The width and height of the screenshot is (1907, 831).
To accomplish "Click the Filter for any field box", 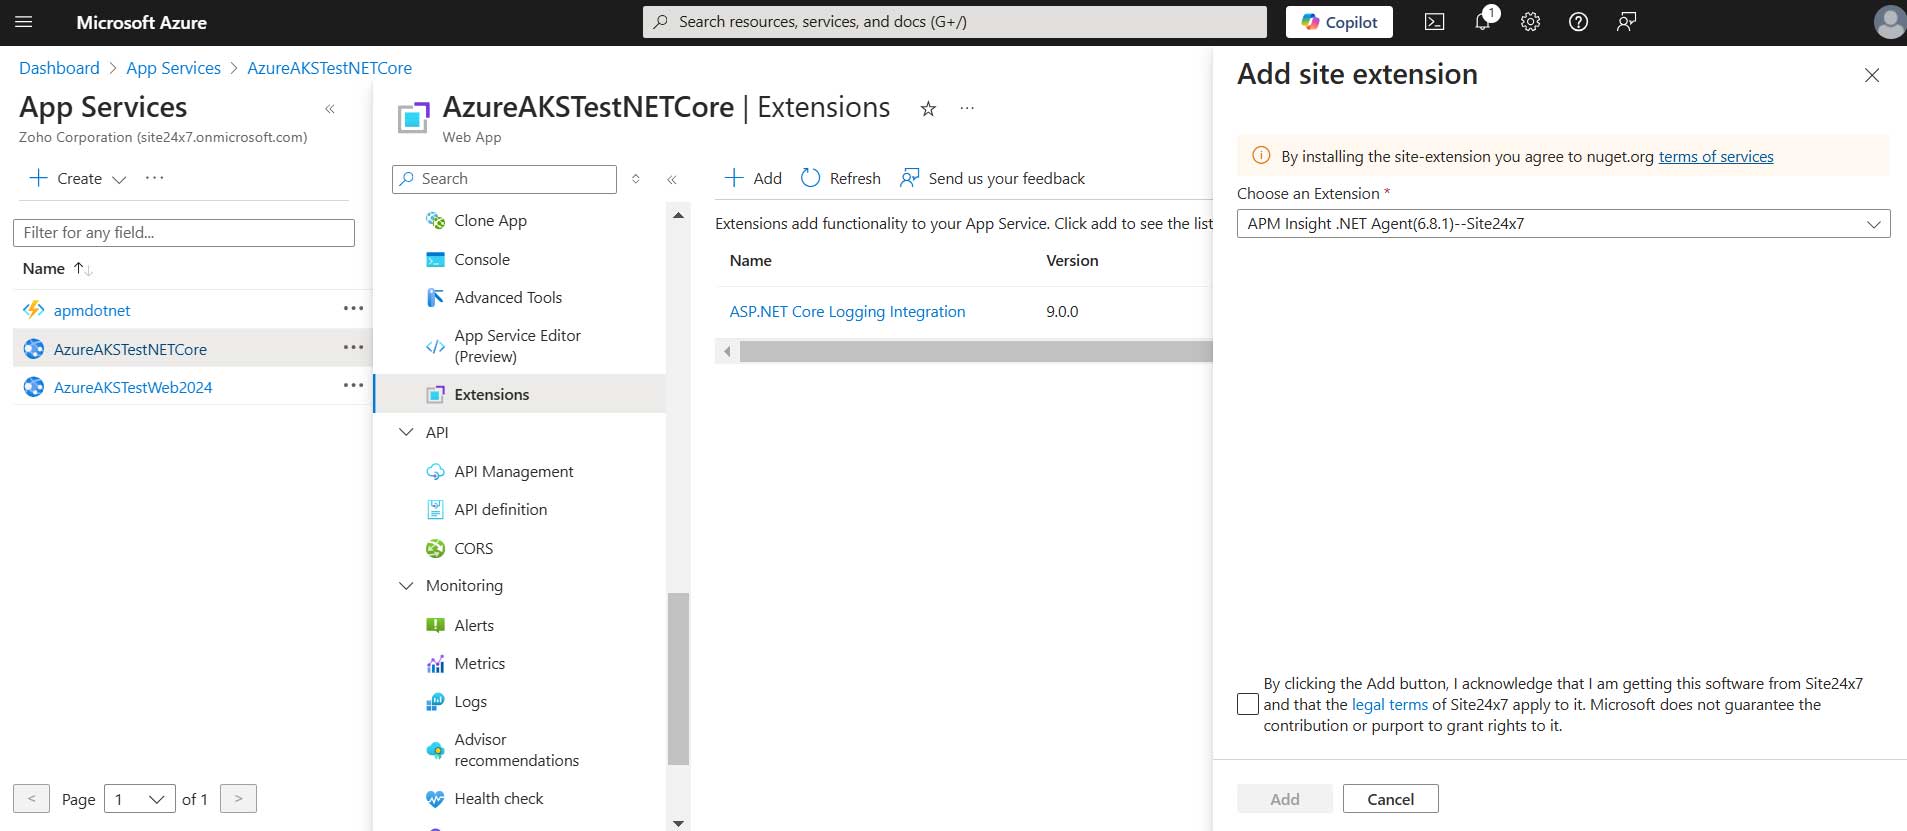I will coord(184,233).
